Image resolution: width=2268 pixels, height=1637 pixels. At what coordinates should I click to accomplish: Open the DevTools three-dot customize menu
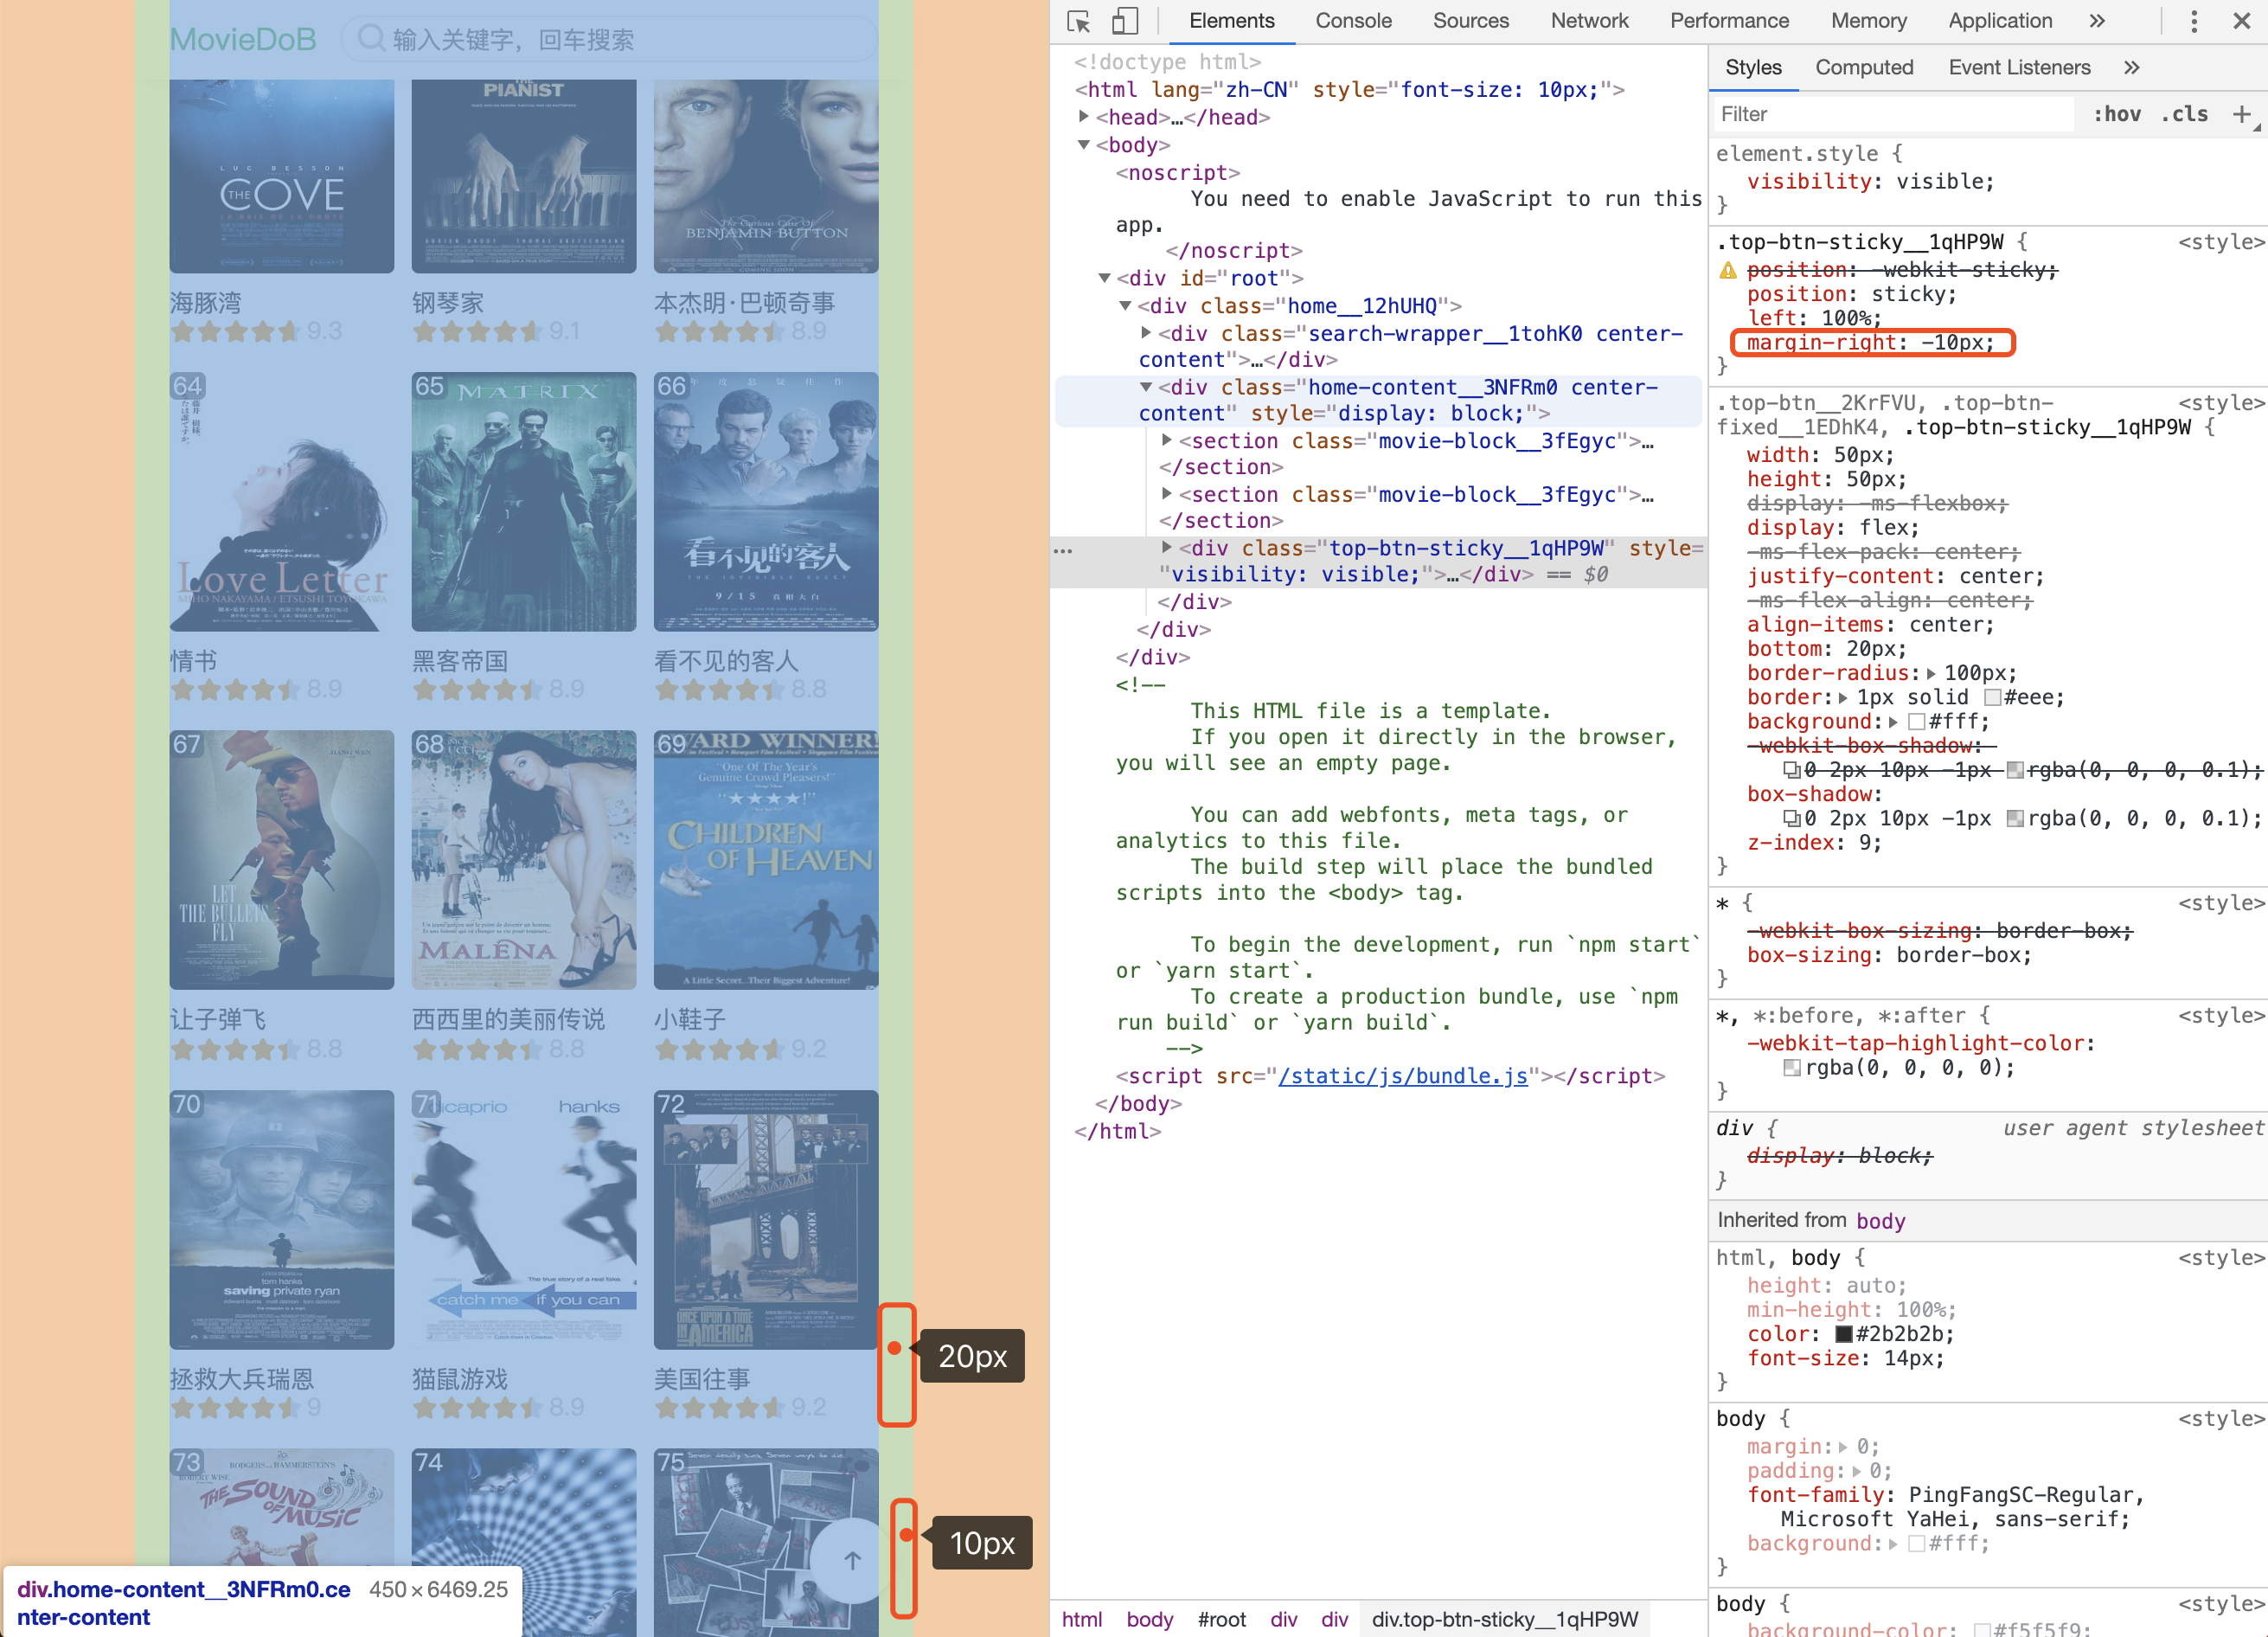coord(2193,21)
